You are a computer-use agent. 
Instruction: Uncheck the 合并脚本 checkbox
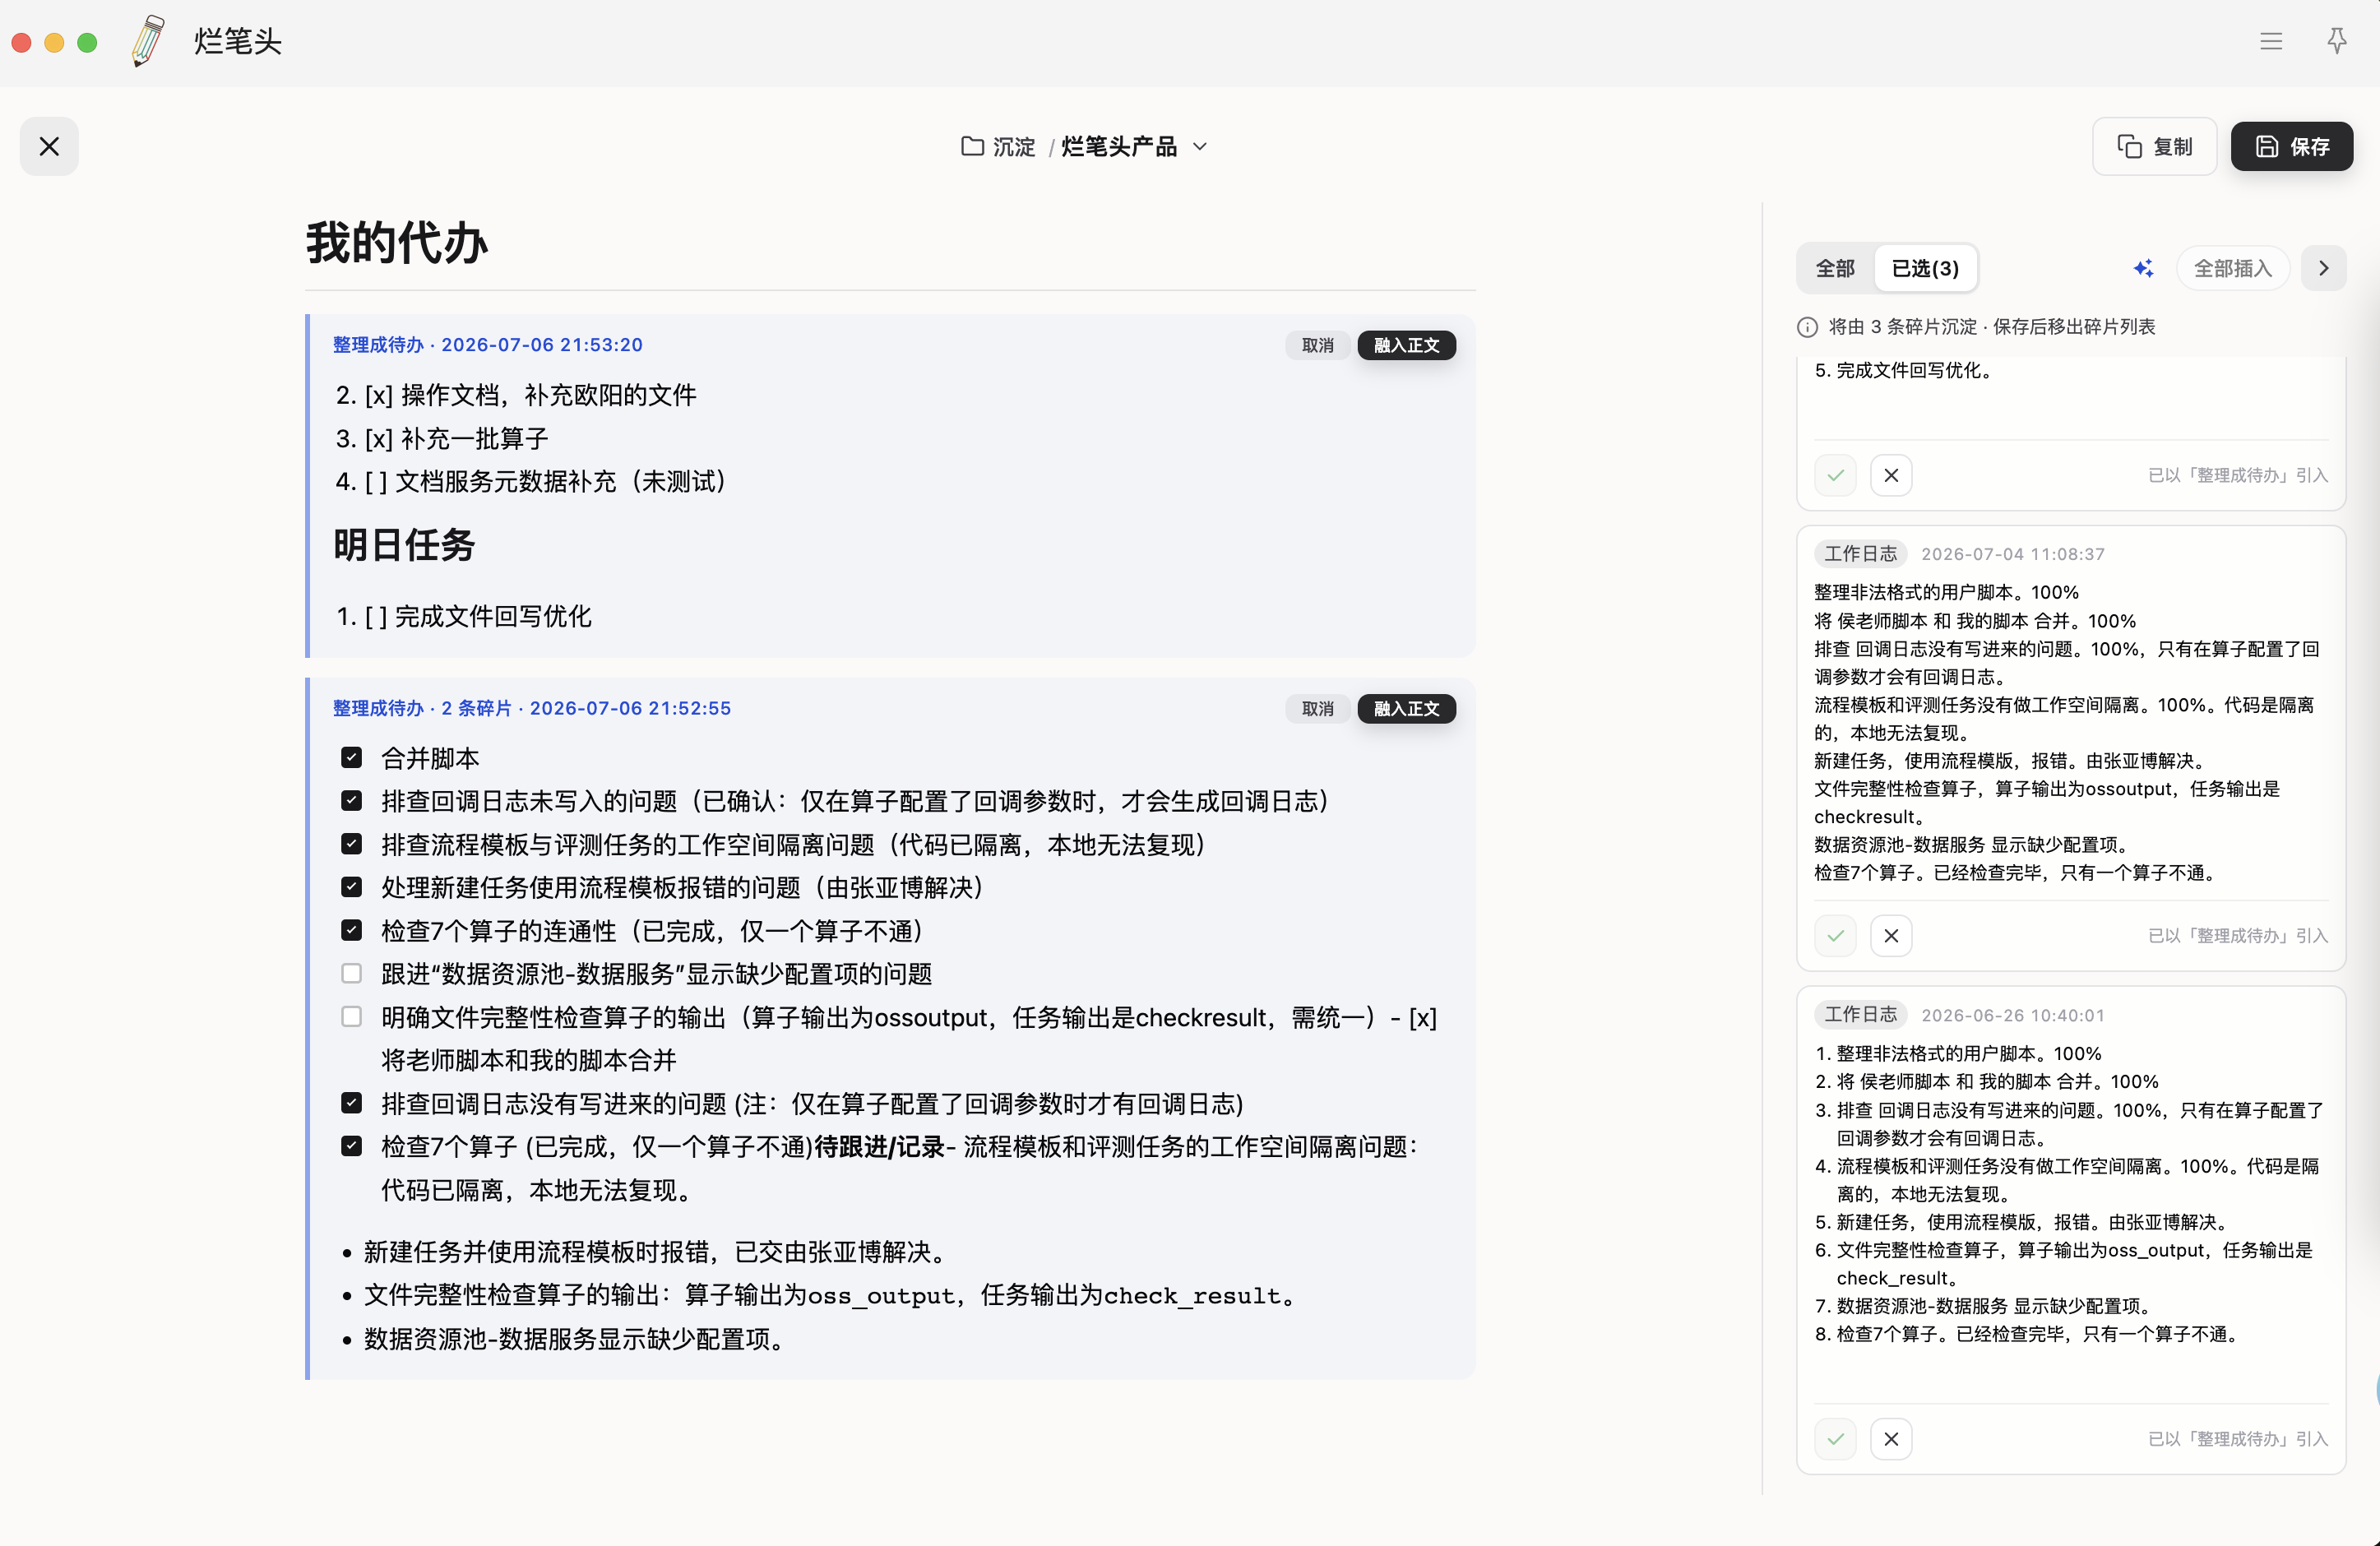tap(351, 757)
